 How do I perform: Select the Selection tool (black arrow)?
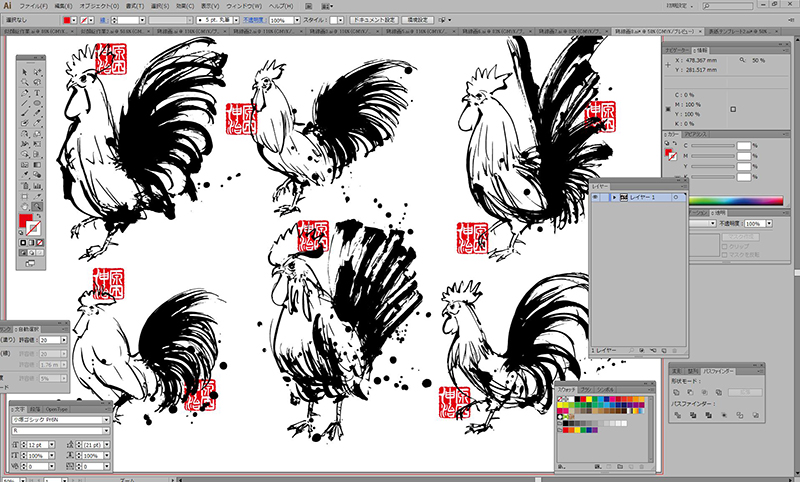24,72
